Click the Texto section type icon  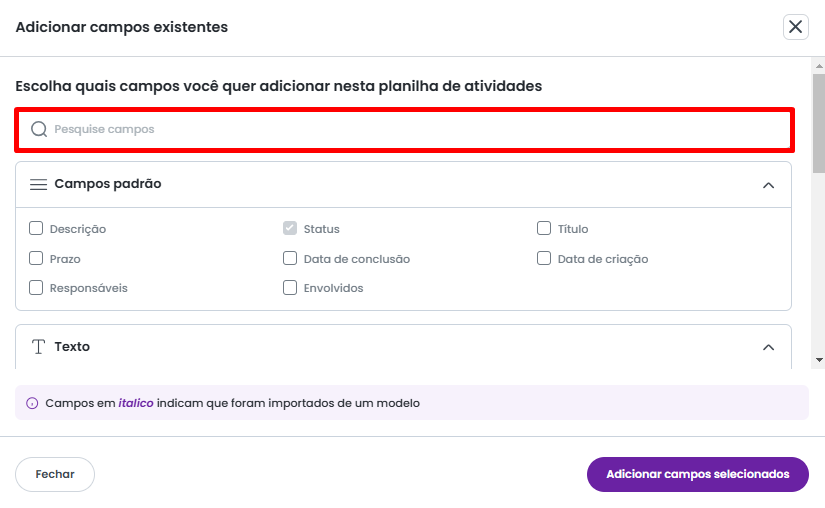click(39, 347)
